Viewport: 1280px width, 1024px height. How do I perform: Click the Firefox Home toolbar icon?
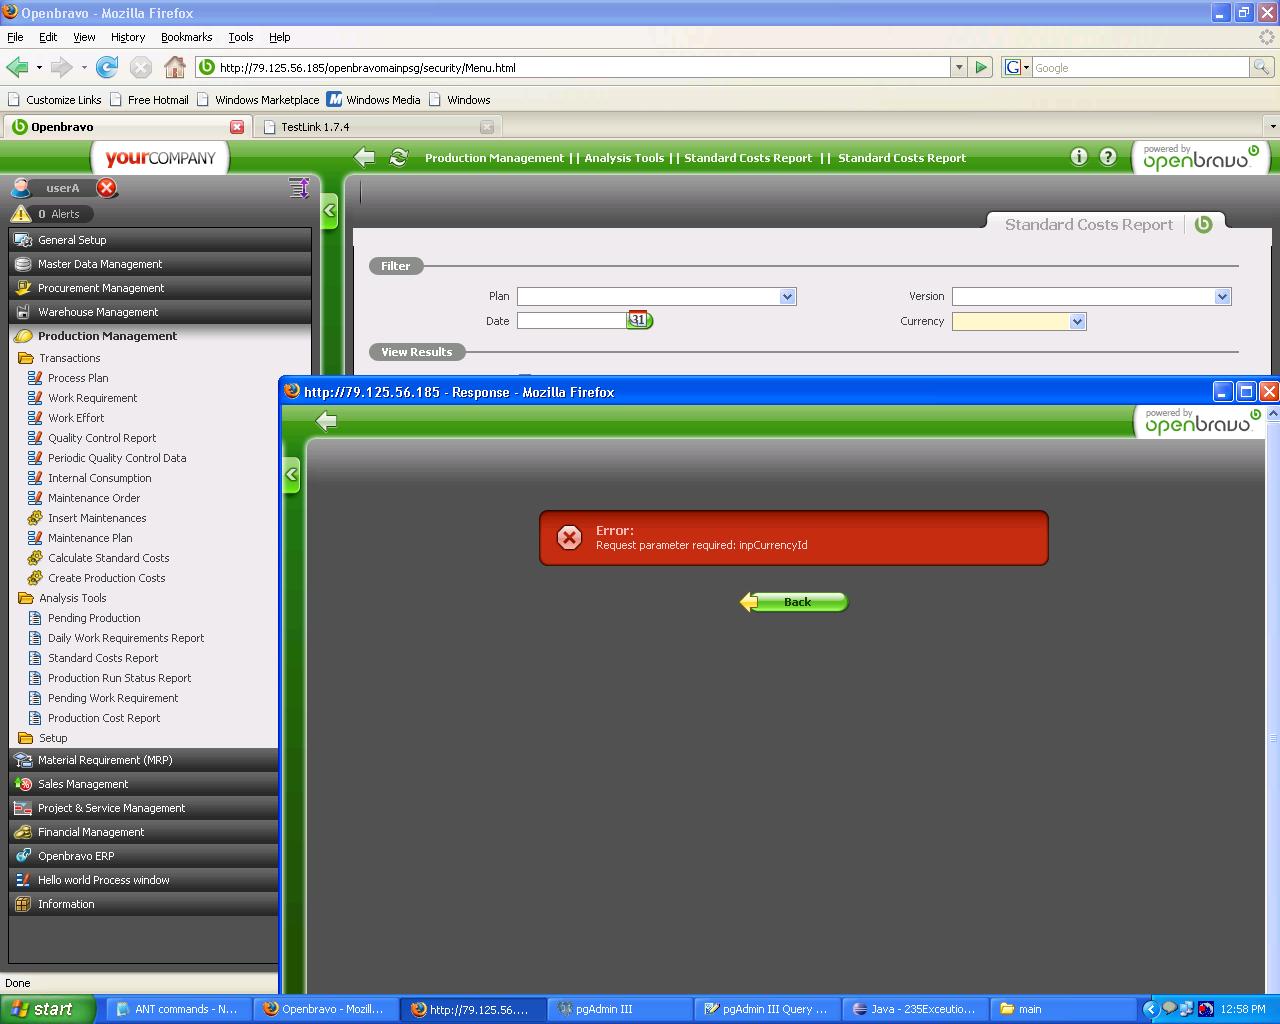(x=175, y=67)
